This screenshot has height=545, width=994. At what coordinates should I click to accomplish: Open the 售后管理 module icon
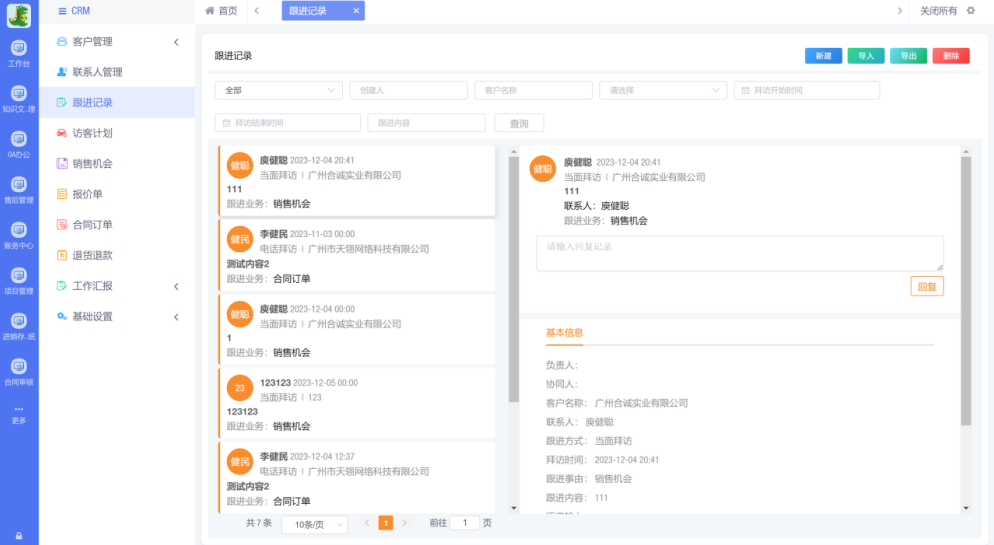tap(18, 189)
